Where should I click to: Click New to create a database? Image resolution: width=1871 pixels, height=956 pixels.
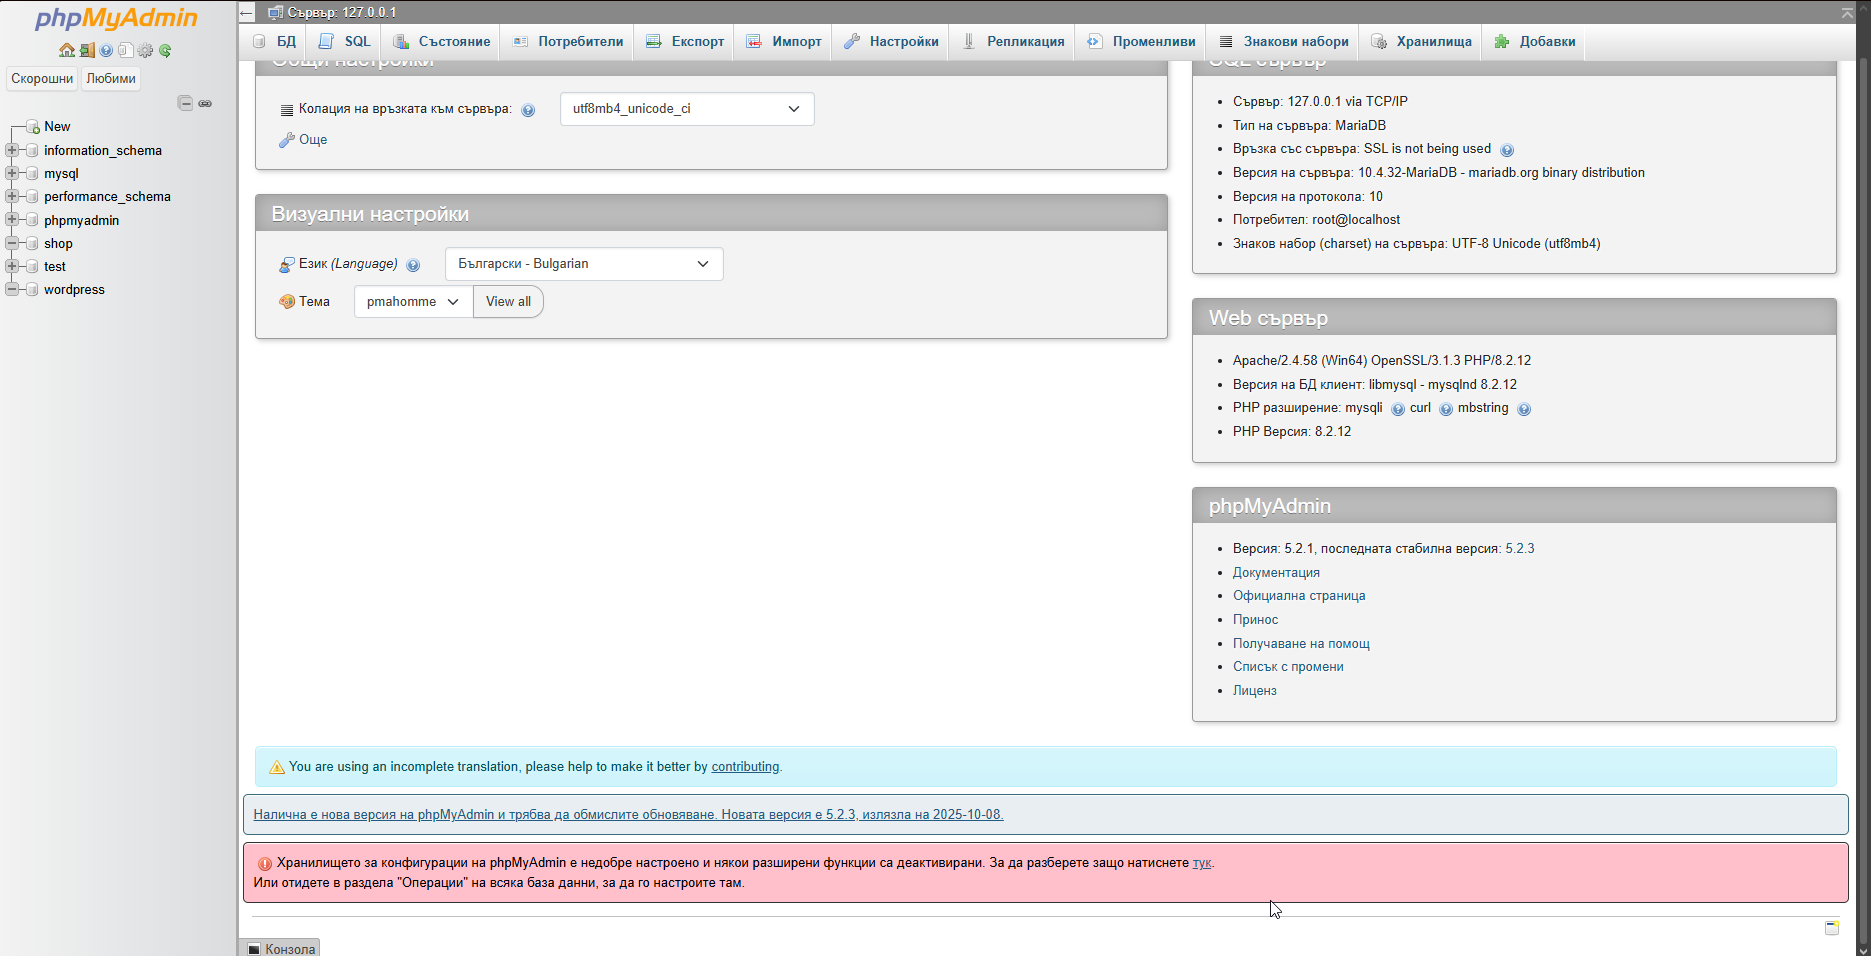[x=57, y=127]
